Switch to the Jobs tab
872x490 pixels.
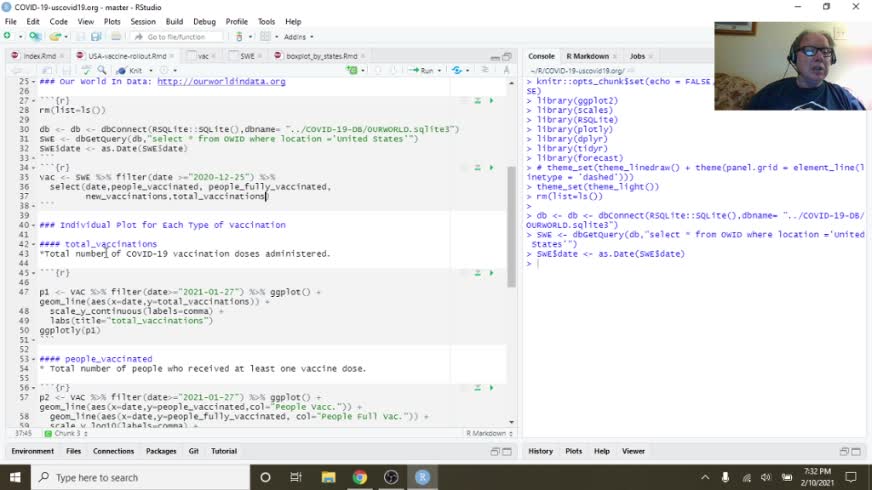pos(637,56)
